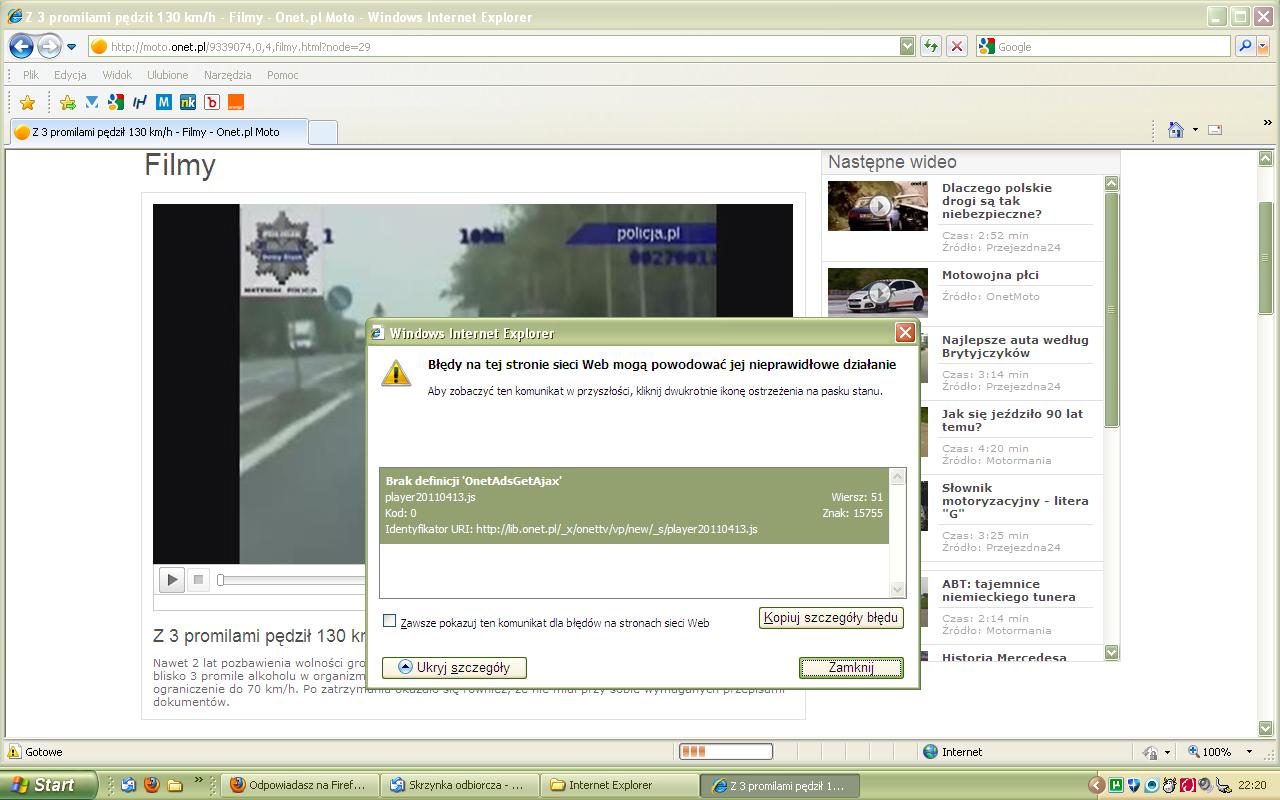
Task: Open 'Najlepsze auta według Brytyjczyków' video
Action: (x=1015, y=346)
